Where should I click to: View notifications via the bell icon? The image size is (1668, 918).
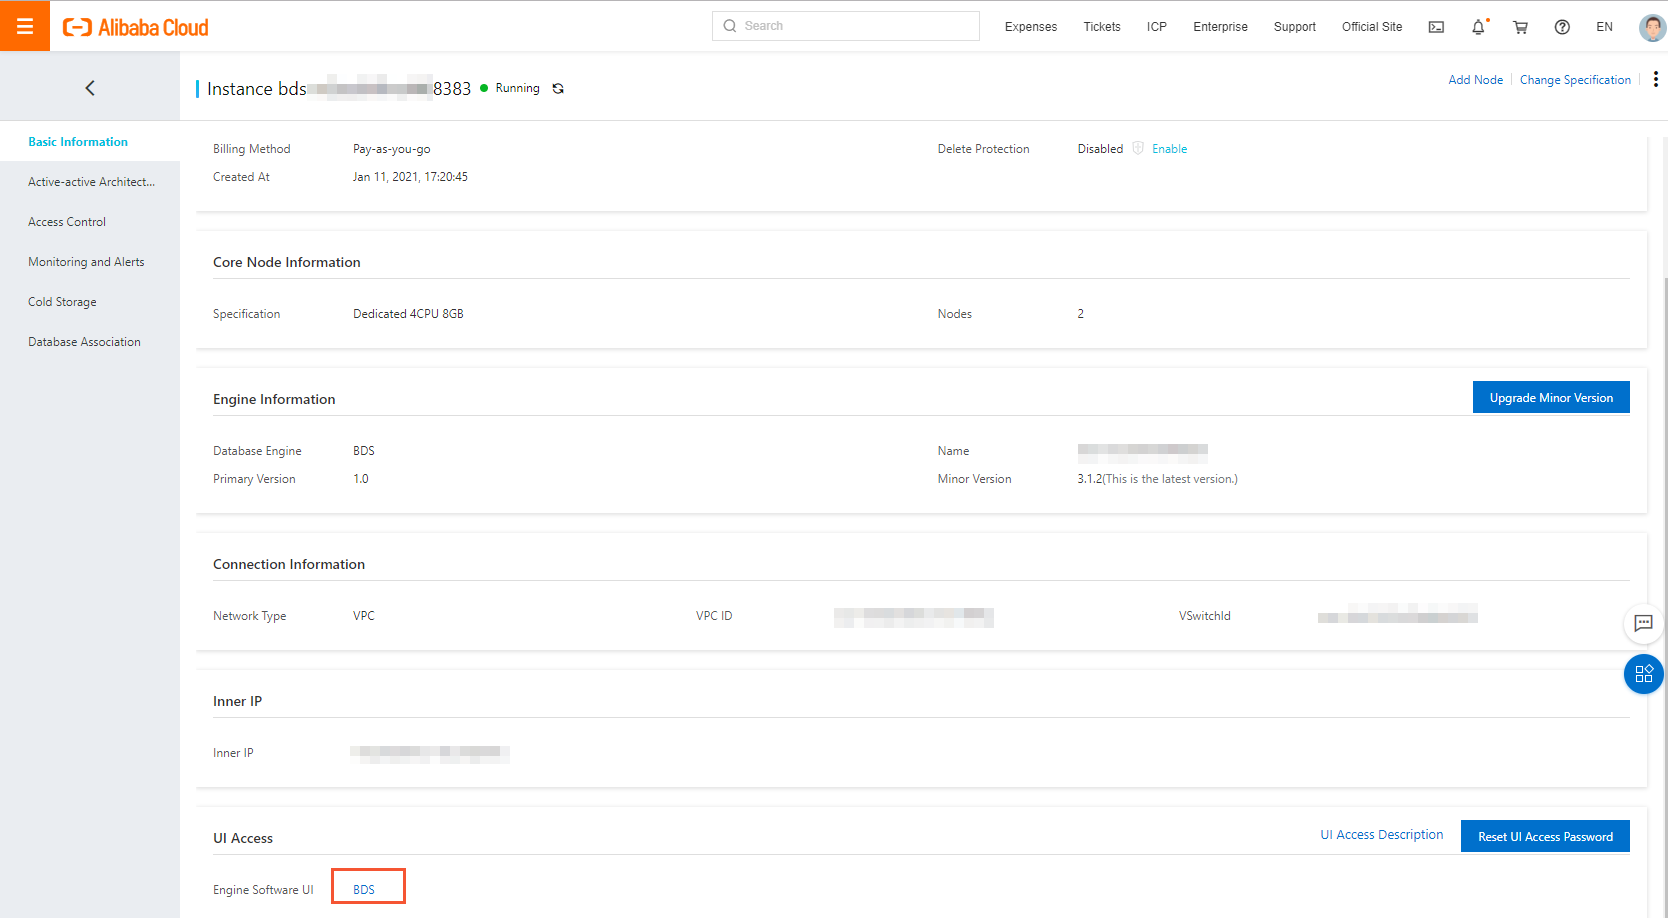point(1478,27)
